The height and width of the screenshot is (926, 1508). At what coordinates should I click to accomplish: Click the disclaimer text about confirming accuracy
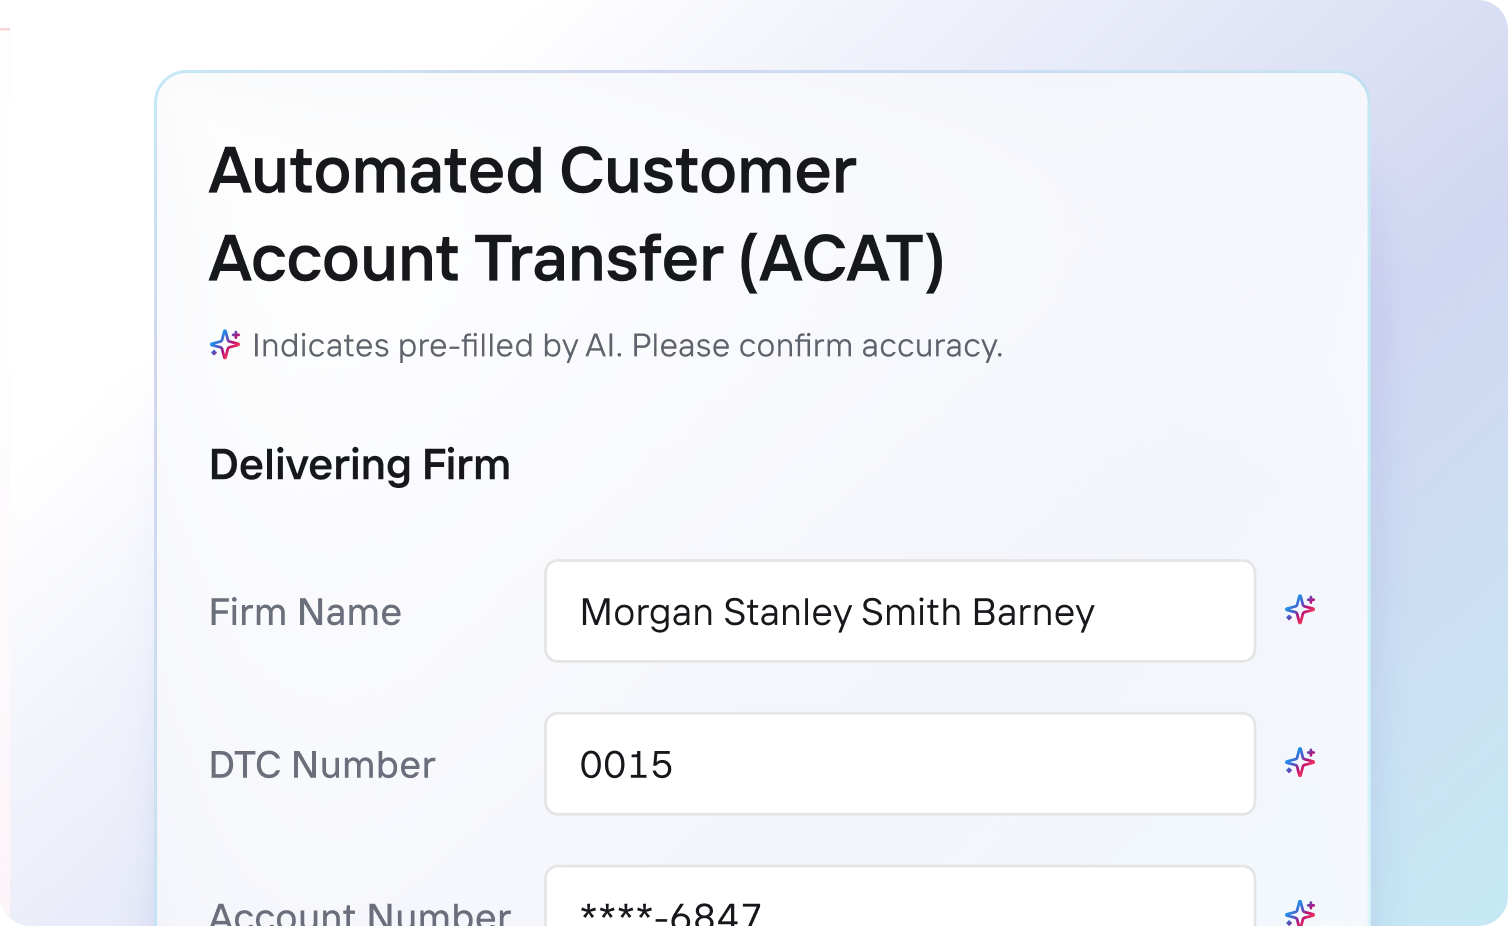627,345
